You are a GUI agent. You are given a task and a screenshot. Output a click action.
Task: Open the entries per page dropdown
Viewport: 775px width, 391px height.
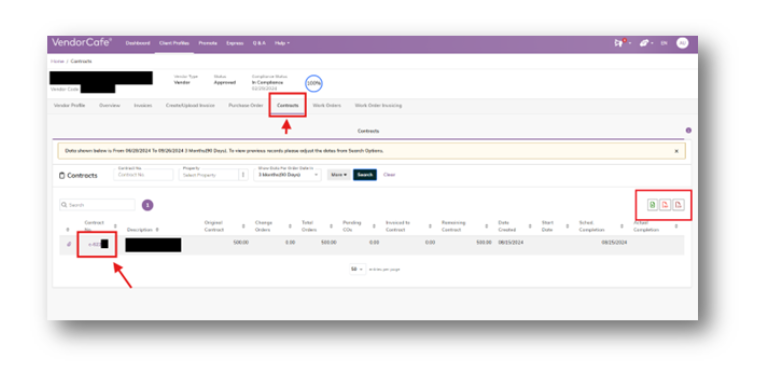357,269
